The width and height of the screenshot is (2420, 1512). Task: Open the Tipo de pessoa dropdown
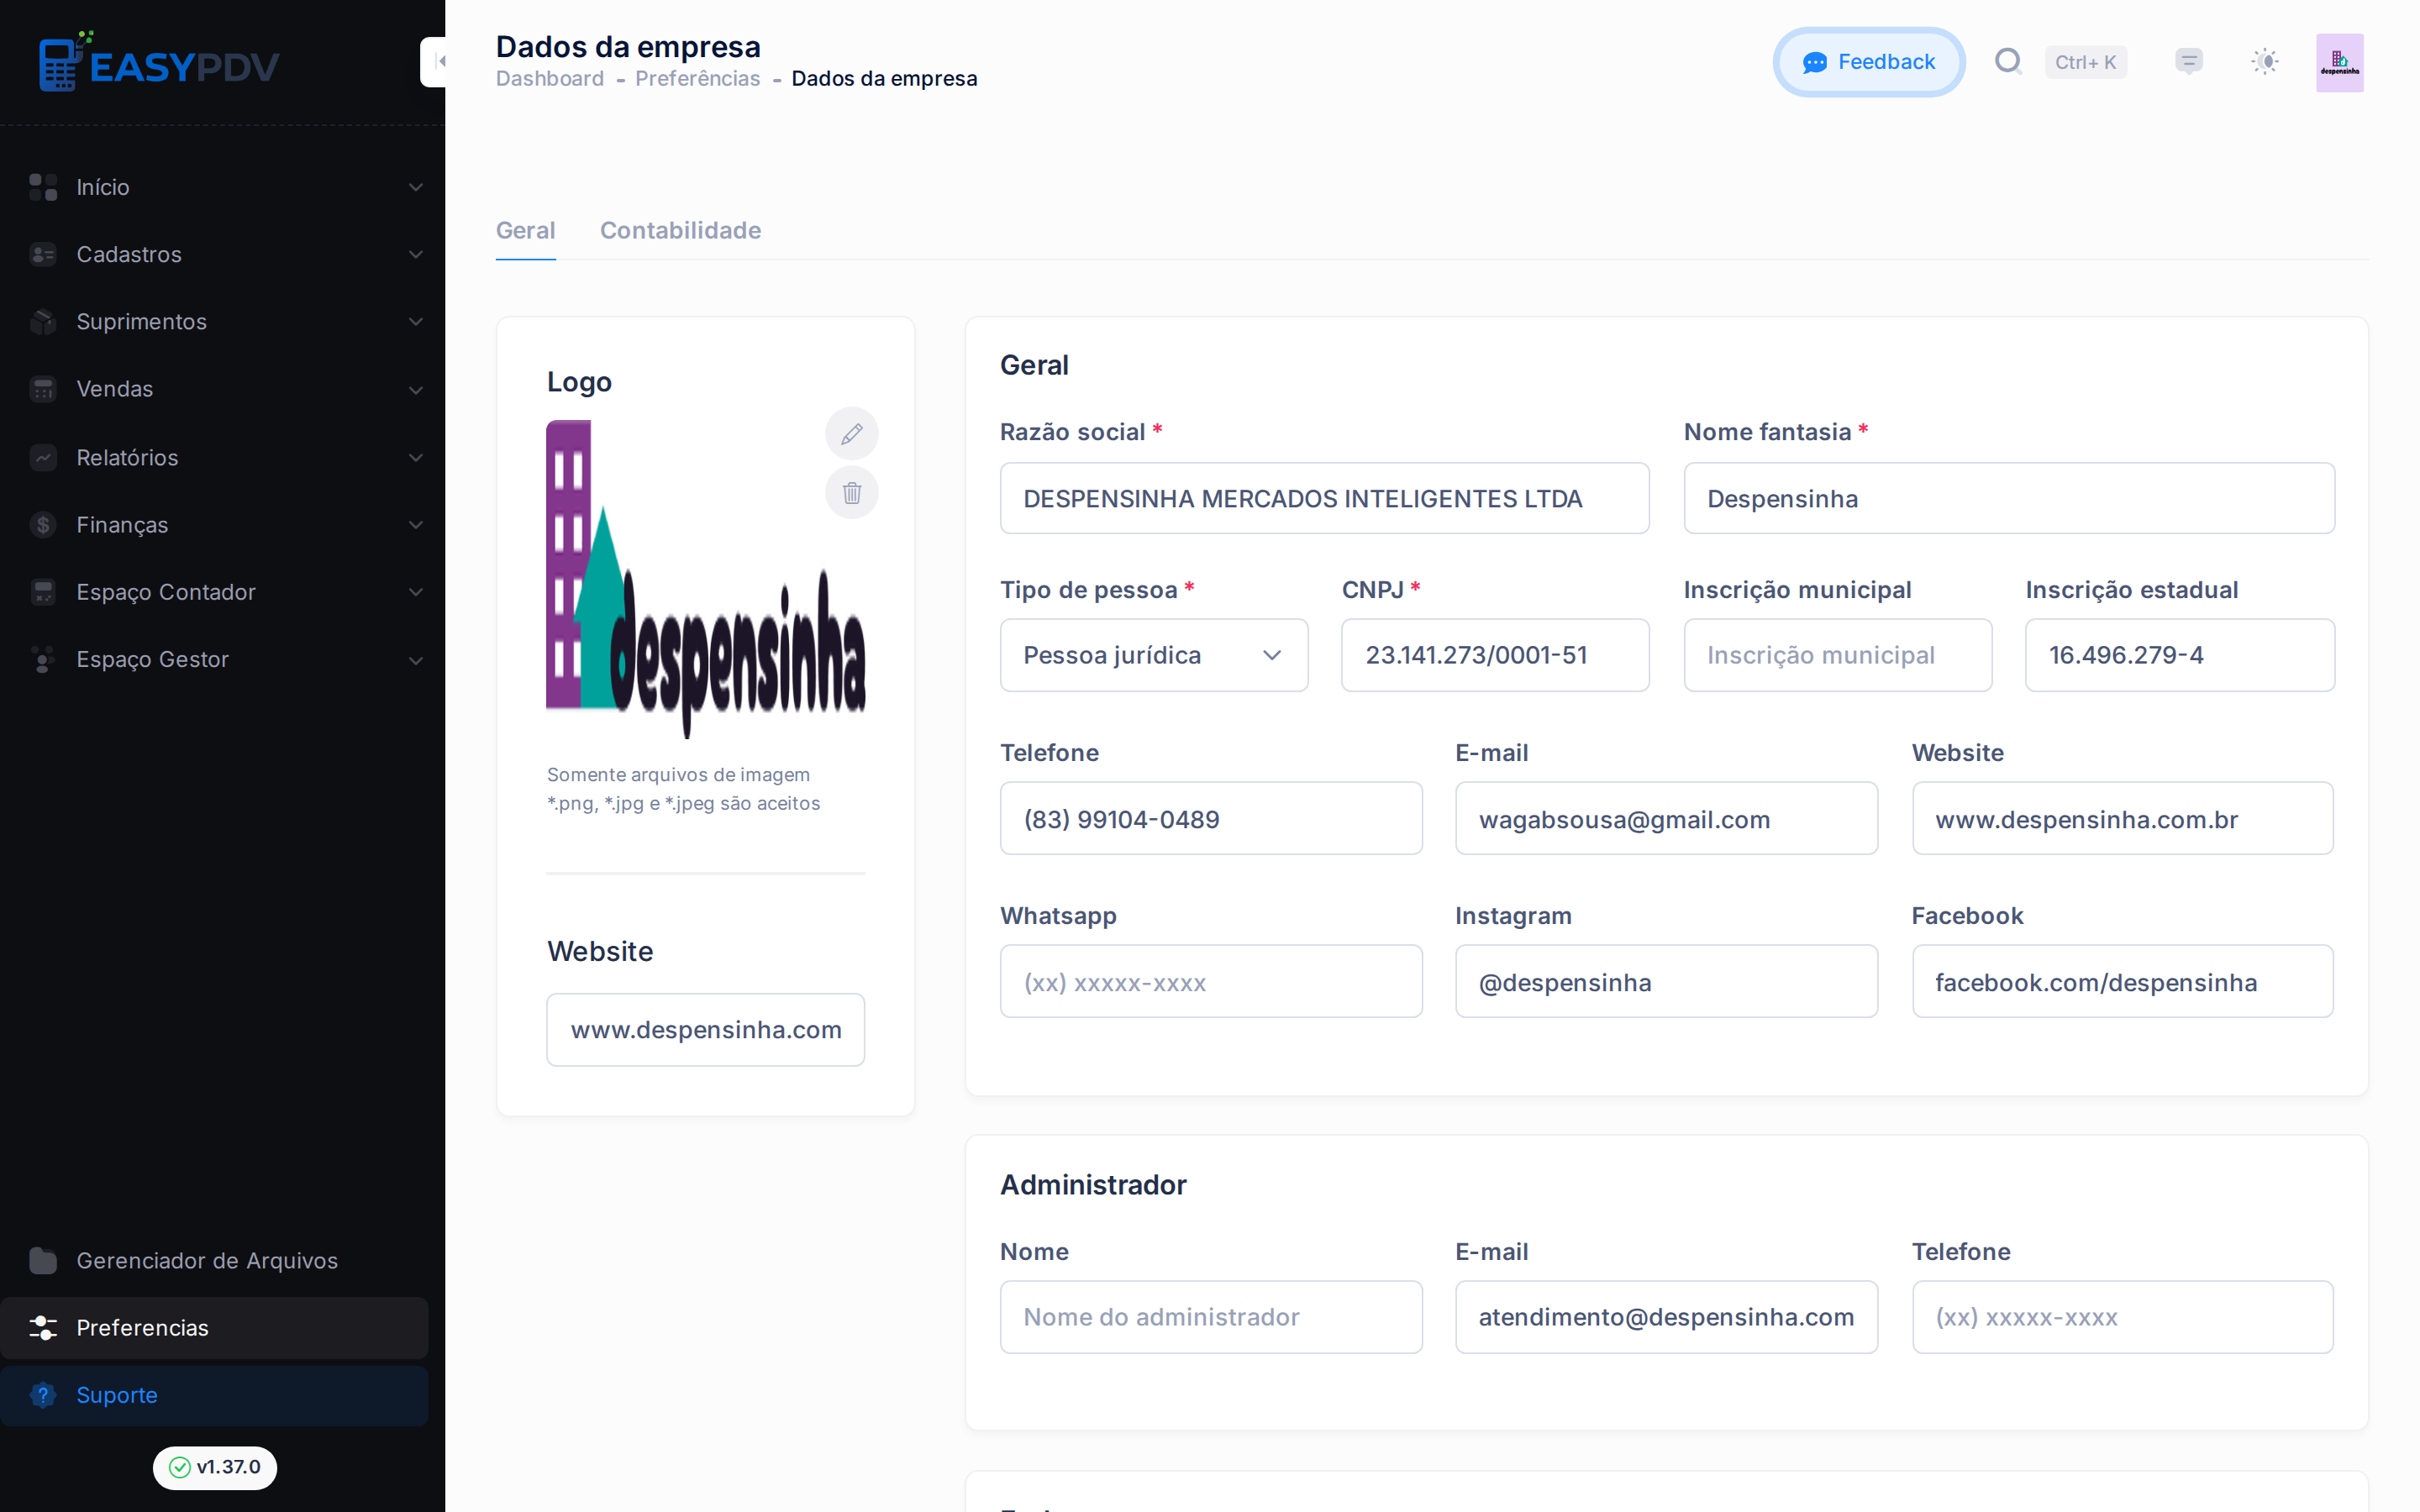point(1154,655)
